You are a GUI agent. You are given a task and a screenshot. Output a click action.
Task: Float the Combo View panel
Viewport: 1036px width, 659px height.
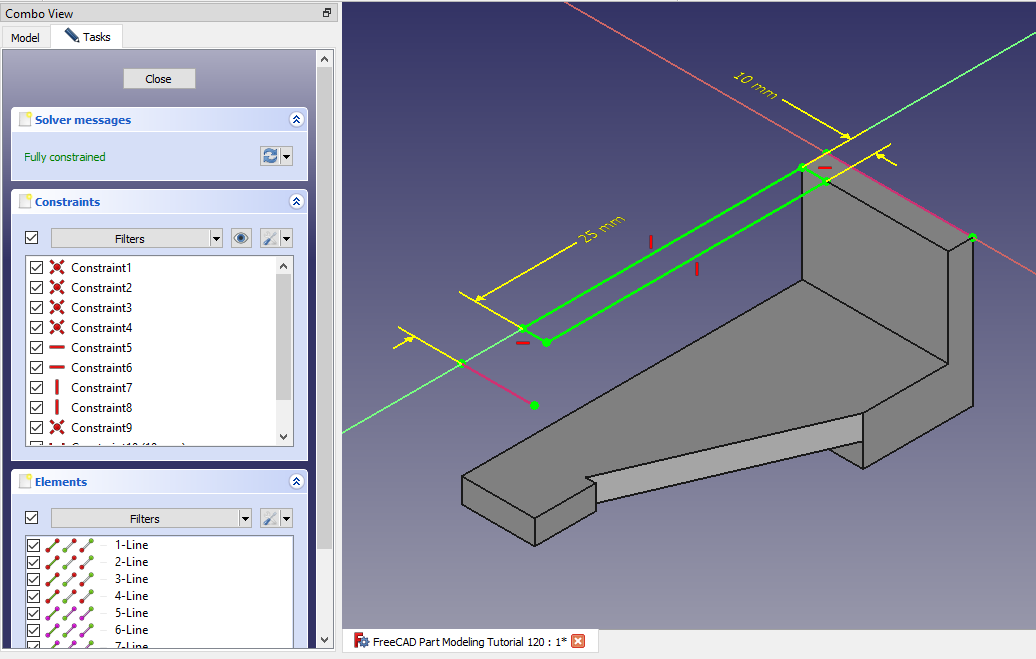pyautogui.click(x=327, y=13)
